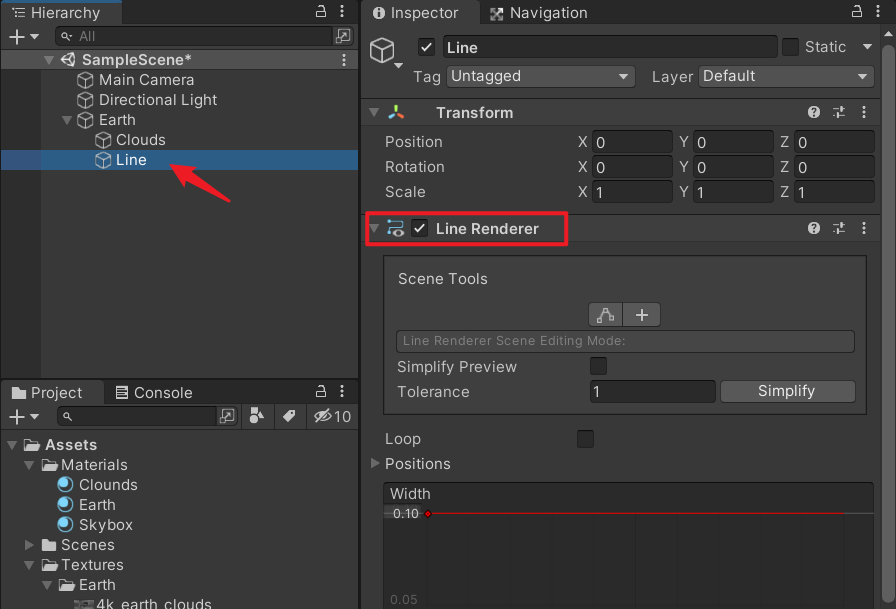Click the Project search-by-label tag icon
This screenshot has width=896, height=609.
289,416
